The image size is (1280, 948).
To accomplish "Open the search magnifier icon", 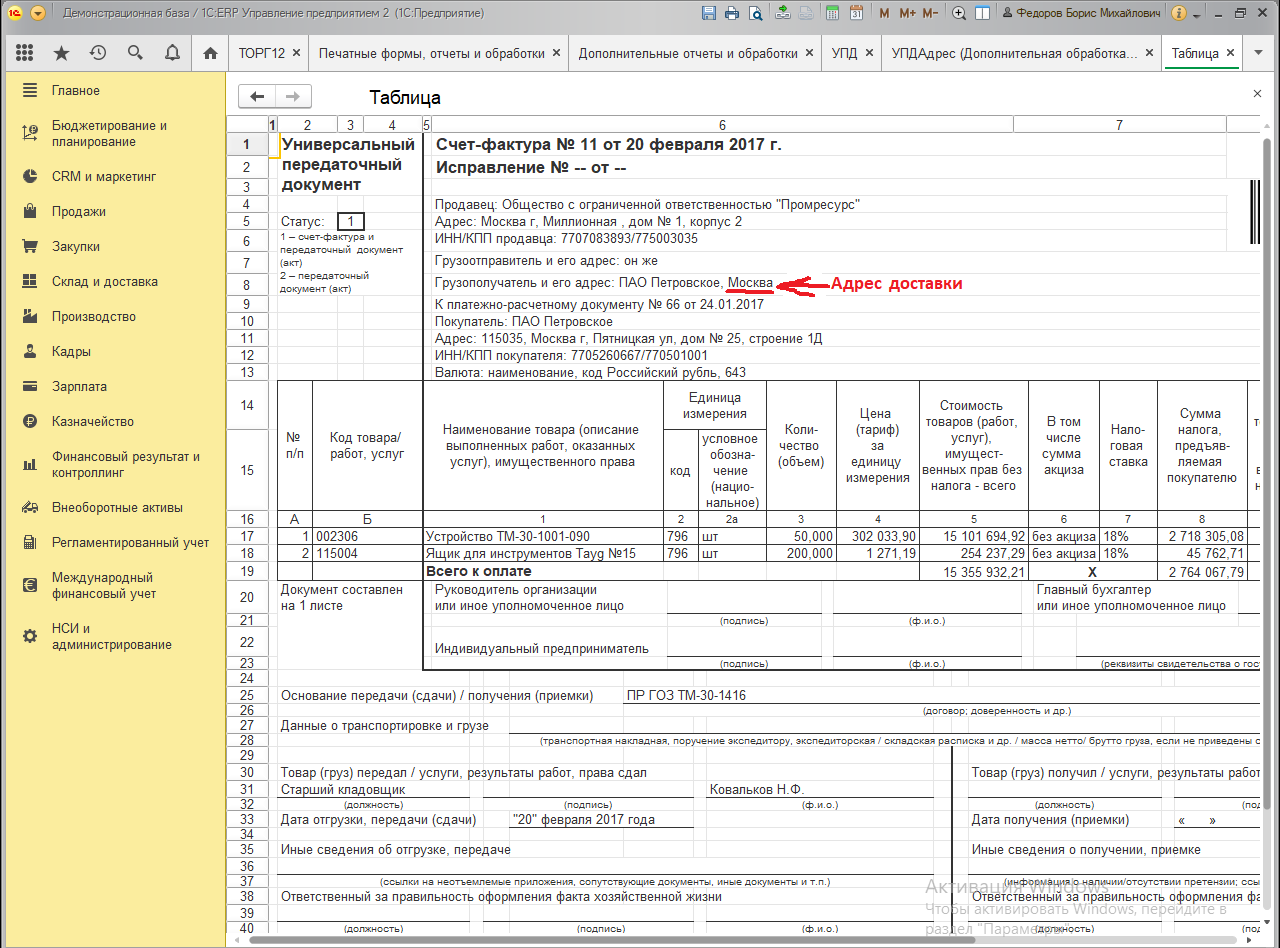I will pyautogui.click(x=135, y=53).
